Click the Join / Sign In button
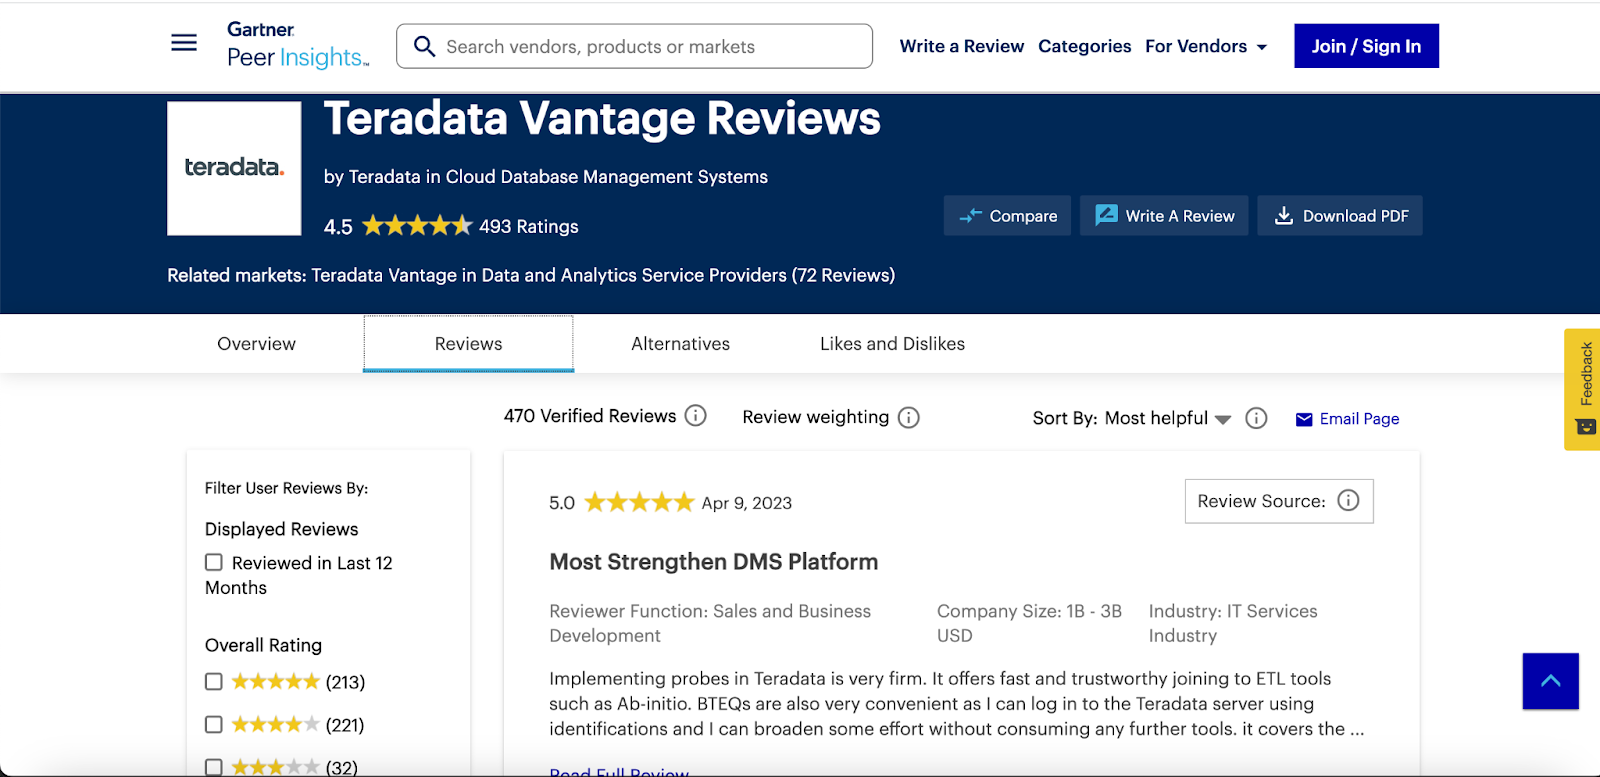The height and width of the screenshot is (777, 1600). 1366,46
